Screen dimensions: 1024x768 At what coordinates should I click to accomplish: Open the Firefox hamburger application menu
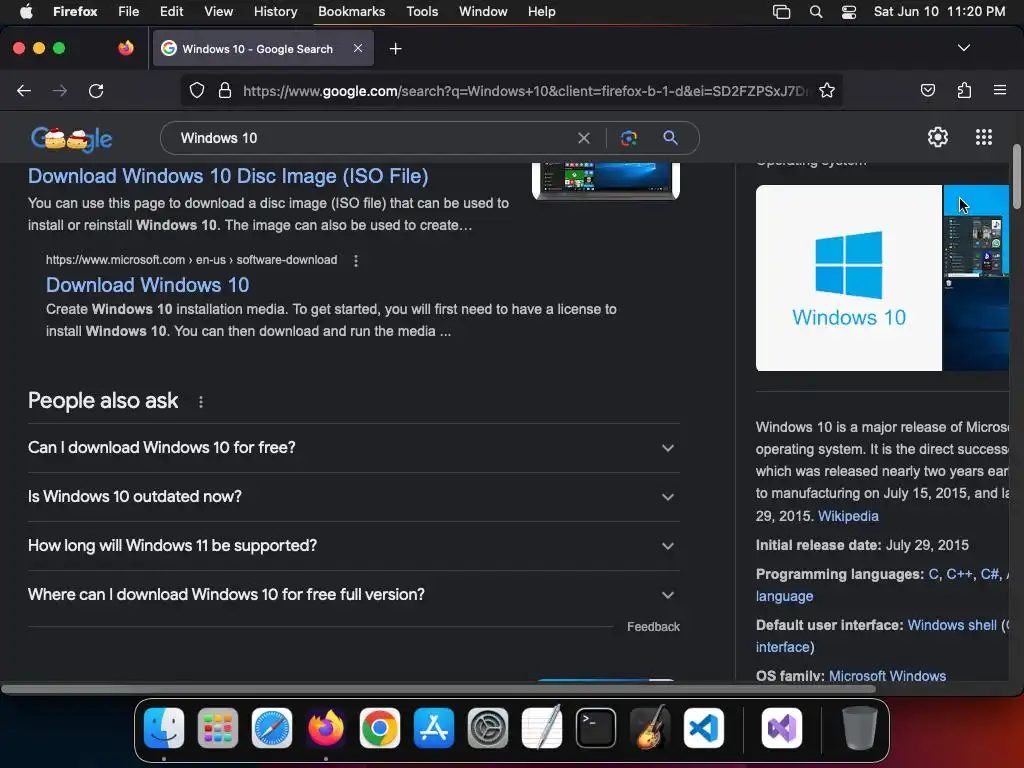pos(1000,90)
